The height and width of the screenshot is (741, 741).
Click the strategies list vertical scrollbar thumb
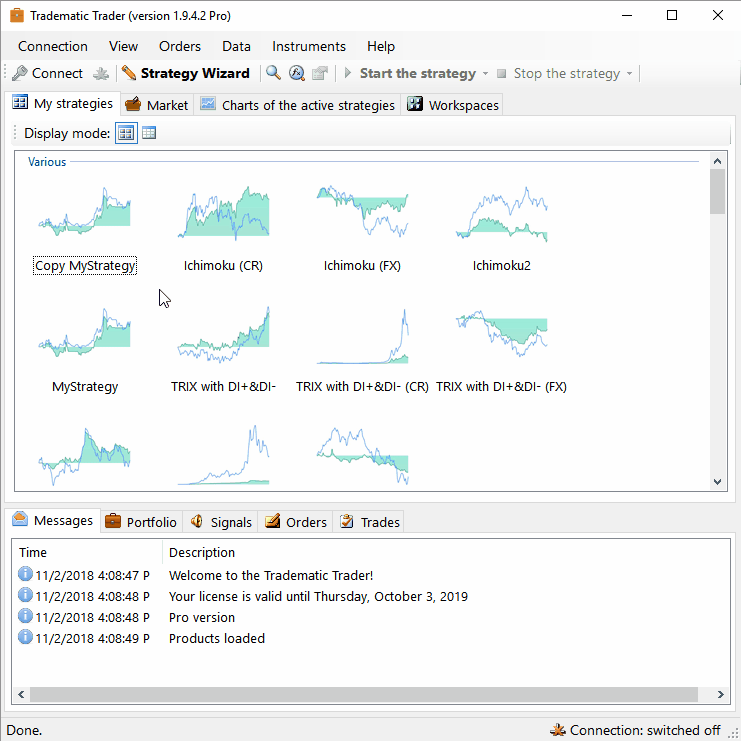pos(717,191)
